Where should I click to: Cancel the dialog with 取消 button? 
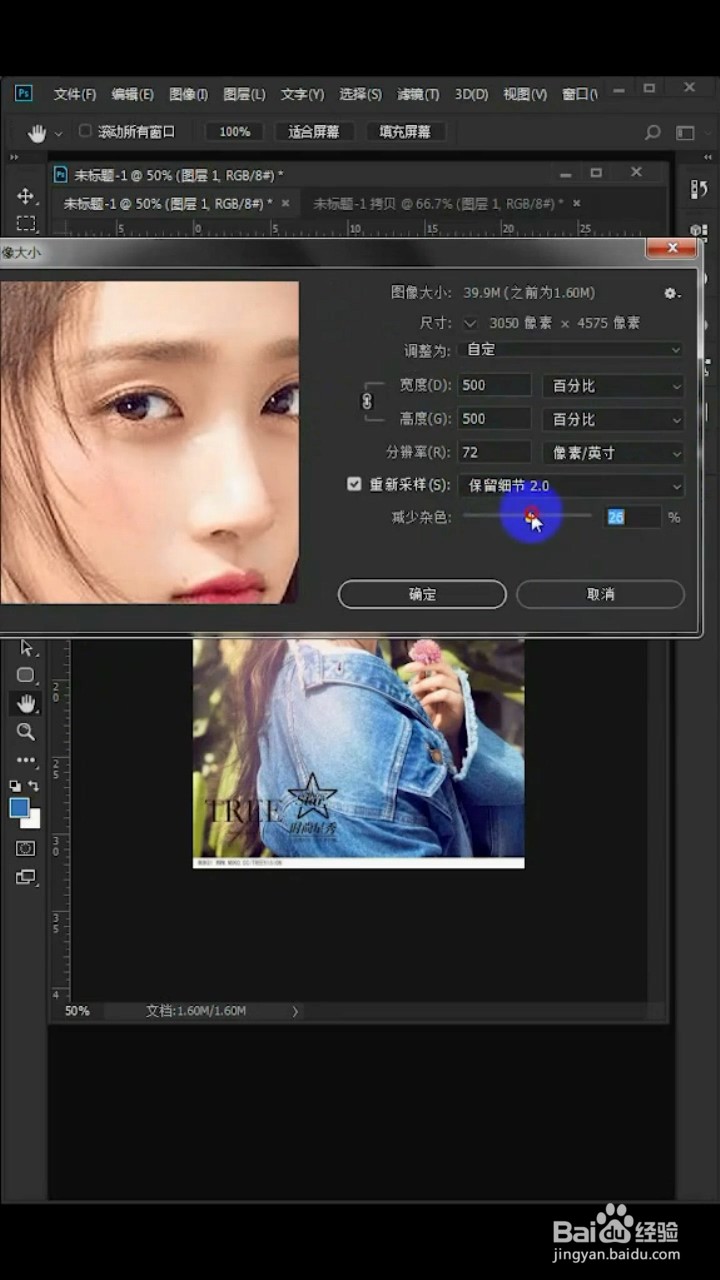click(600, 594)
